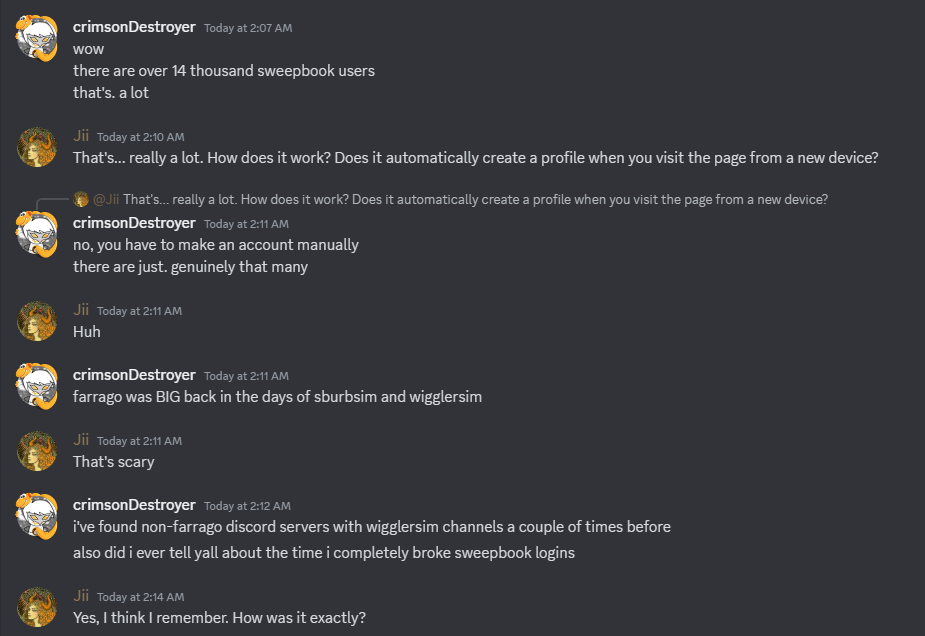Click the message about breaking sweepbook logins
The width and height of the screenshot is (925, 636).
click(x=324, y=552)
